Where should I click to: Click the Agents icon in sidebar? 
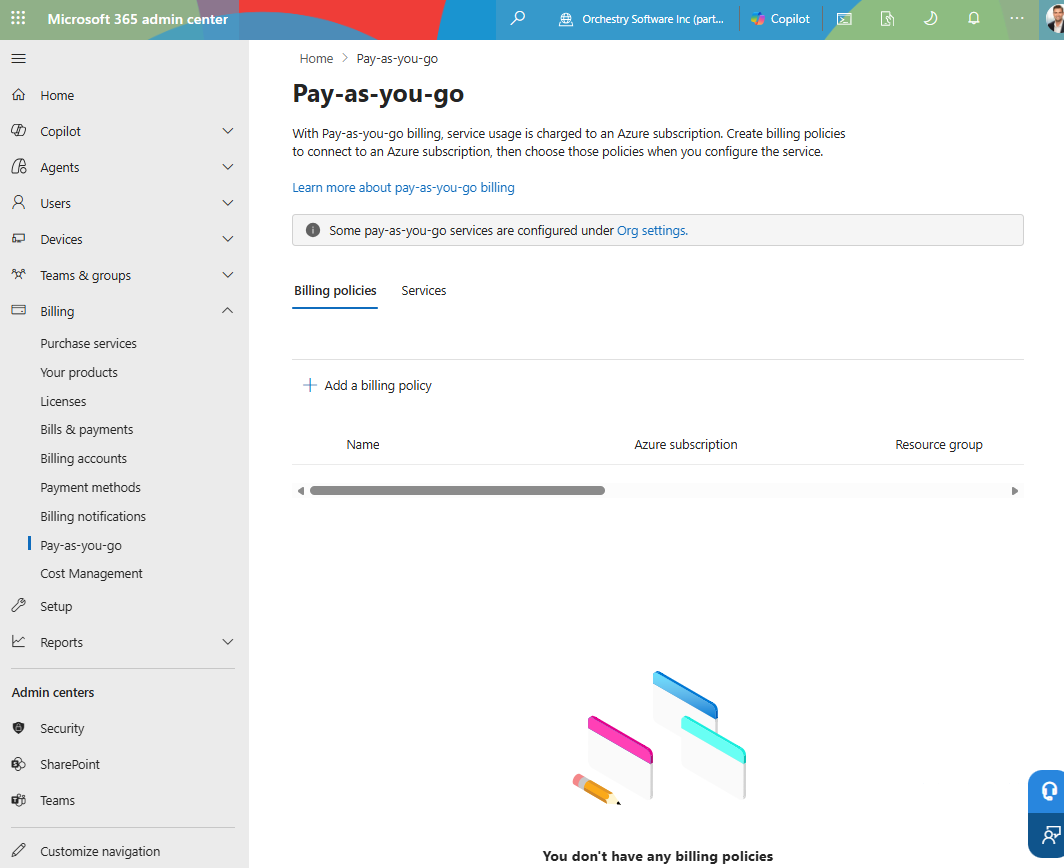[x=19, y=166]
